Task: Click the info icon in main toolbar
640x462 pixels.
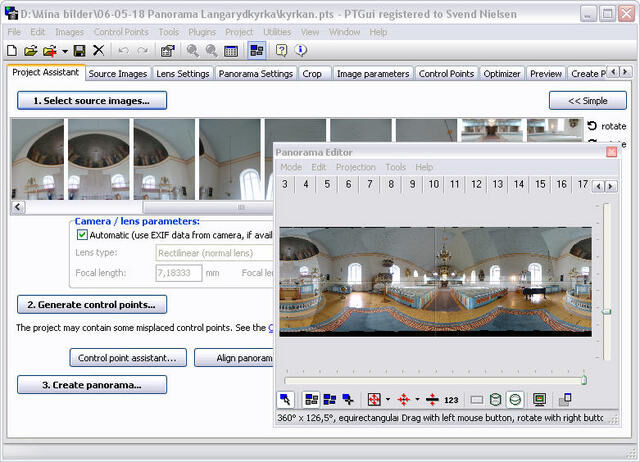Action: coord(301,50)
